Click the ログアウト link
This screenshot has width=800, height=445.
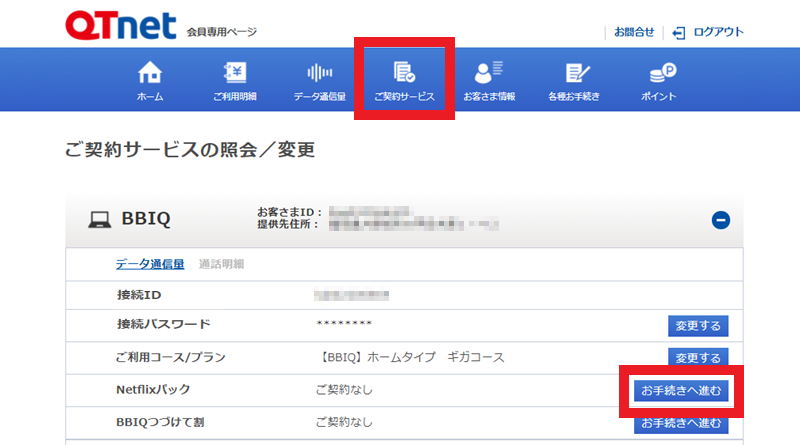[x=718, y=32]
